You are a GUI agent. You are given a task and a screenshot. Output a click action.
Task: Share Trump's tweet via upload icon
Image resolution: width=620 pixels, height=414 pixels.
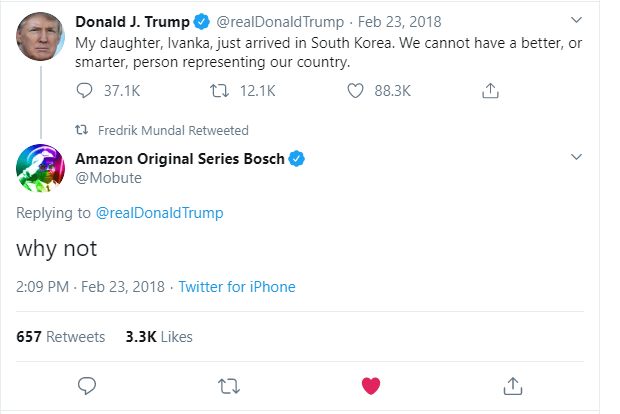pos(490,91)
